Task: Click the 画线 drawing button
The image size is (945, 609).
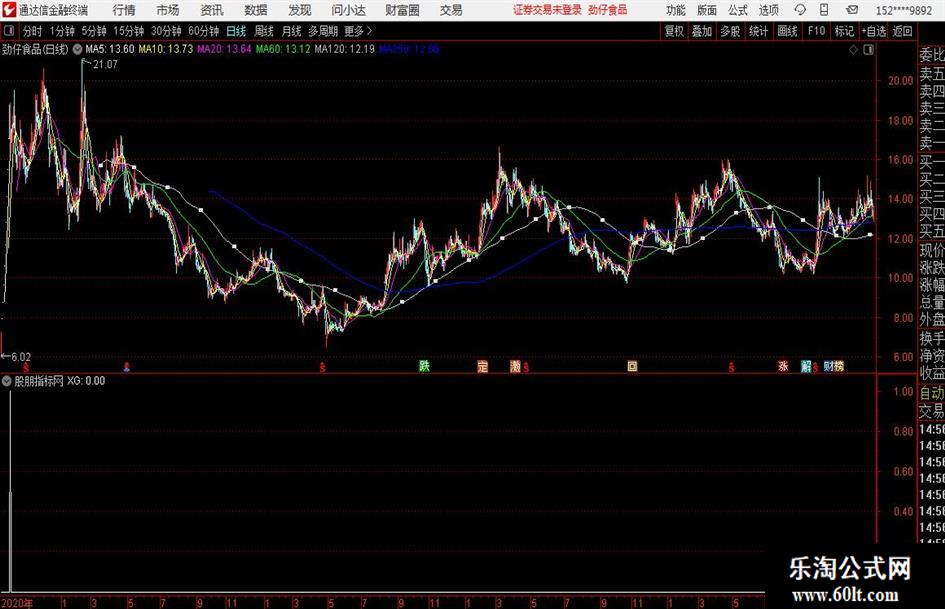Action: coord(787,31)
